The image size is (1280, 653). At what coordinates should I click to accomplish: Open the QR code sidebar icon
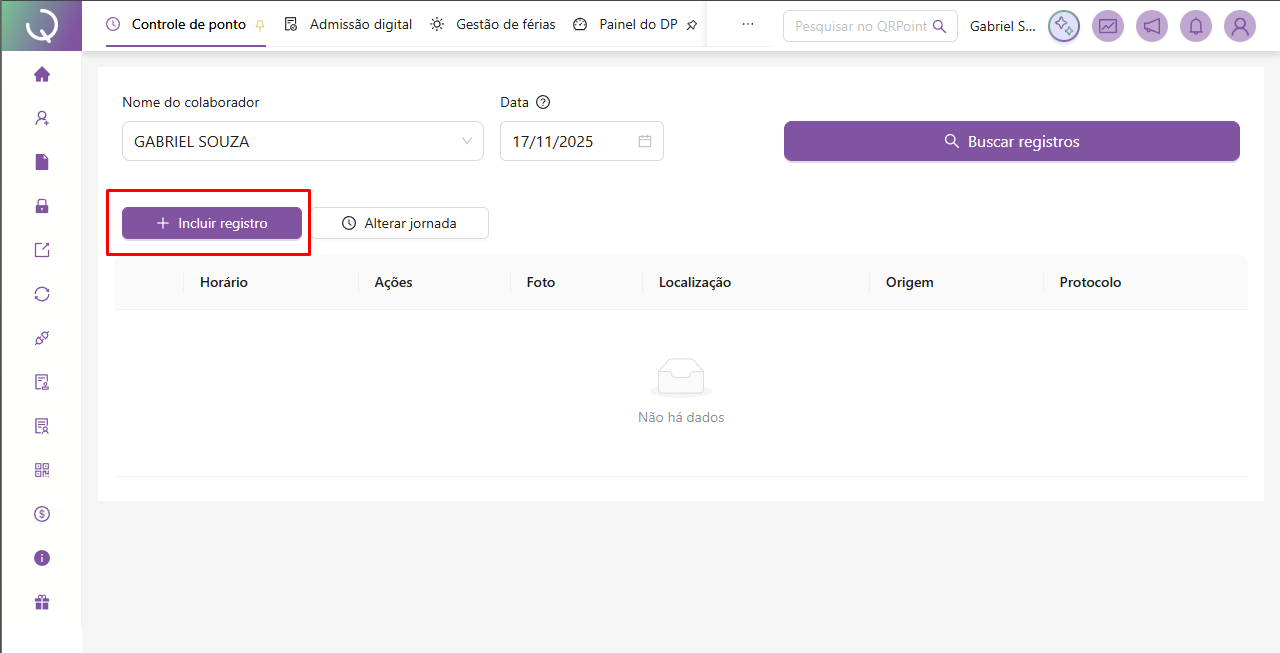[42, 470]
